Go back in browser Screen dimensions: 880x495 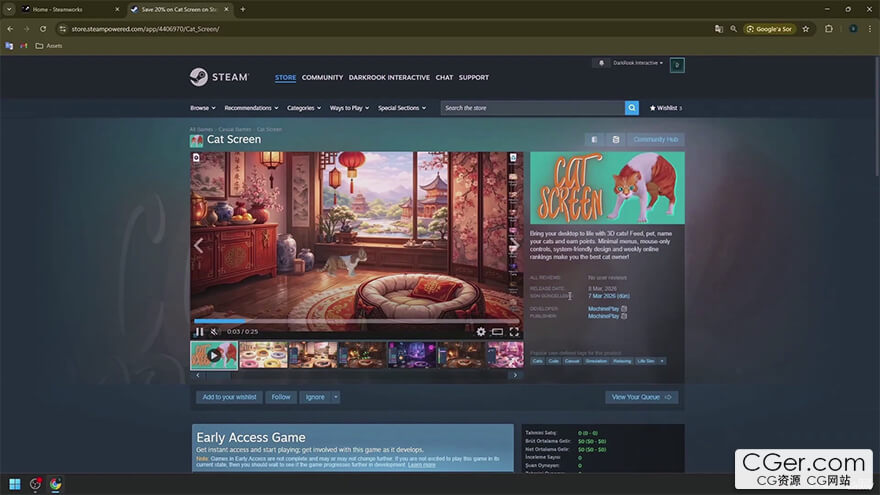10,29
